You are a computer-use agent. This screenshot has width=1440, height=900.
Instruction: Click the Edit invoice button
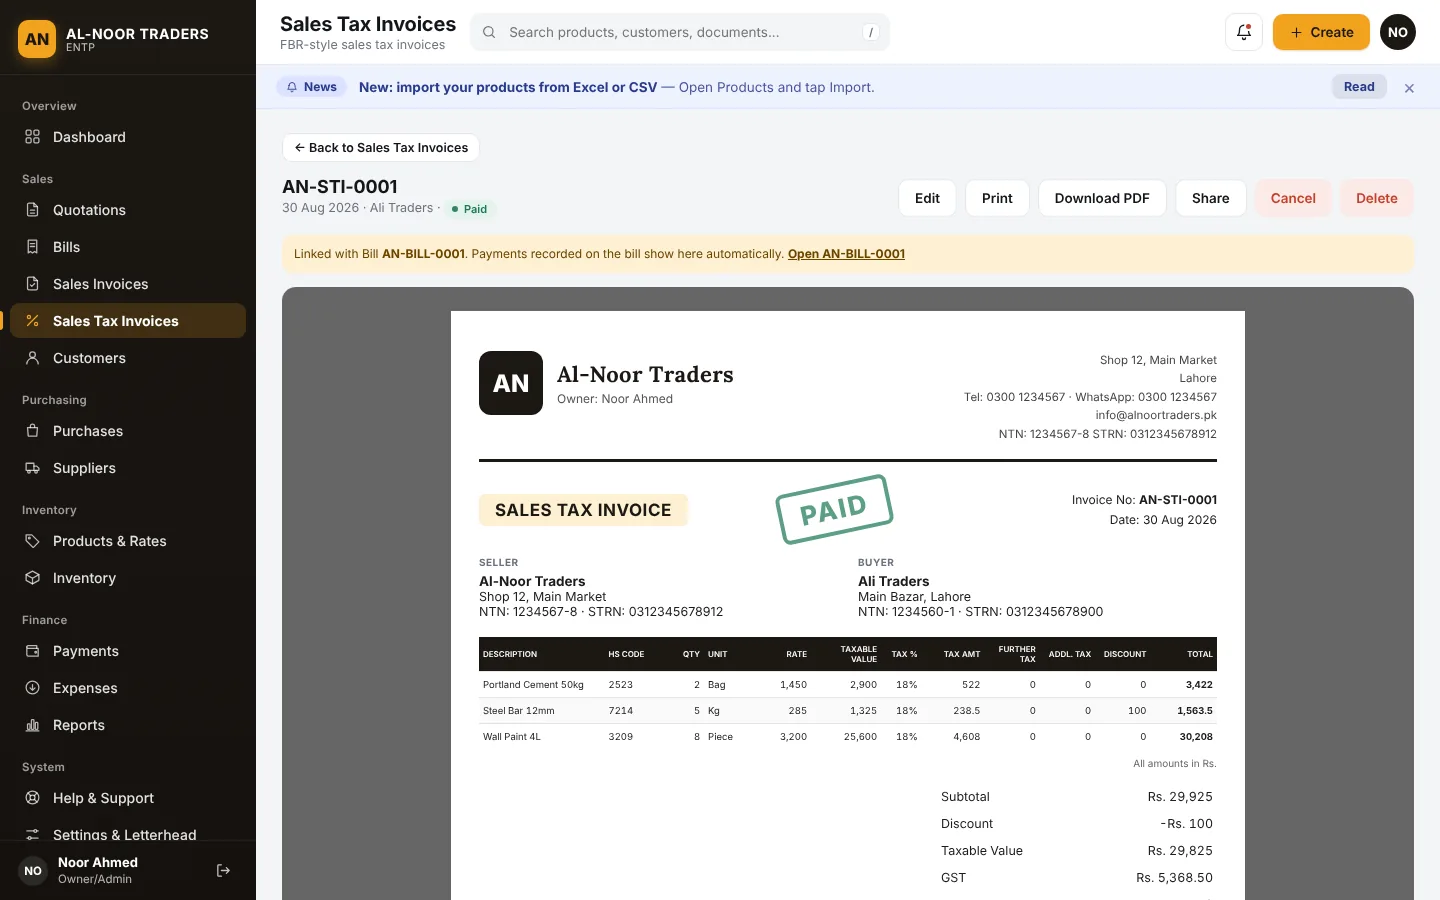click(x=927, y=198)
